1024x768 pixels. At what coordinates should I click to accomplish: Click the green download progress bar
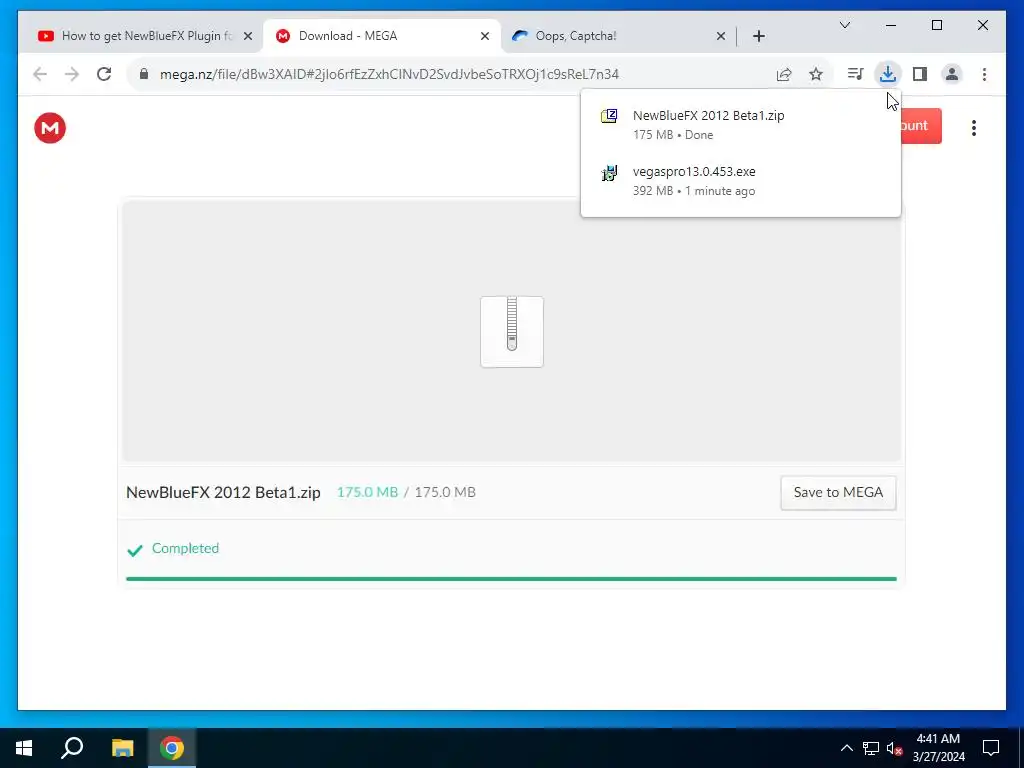point(511,579)
